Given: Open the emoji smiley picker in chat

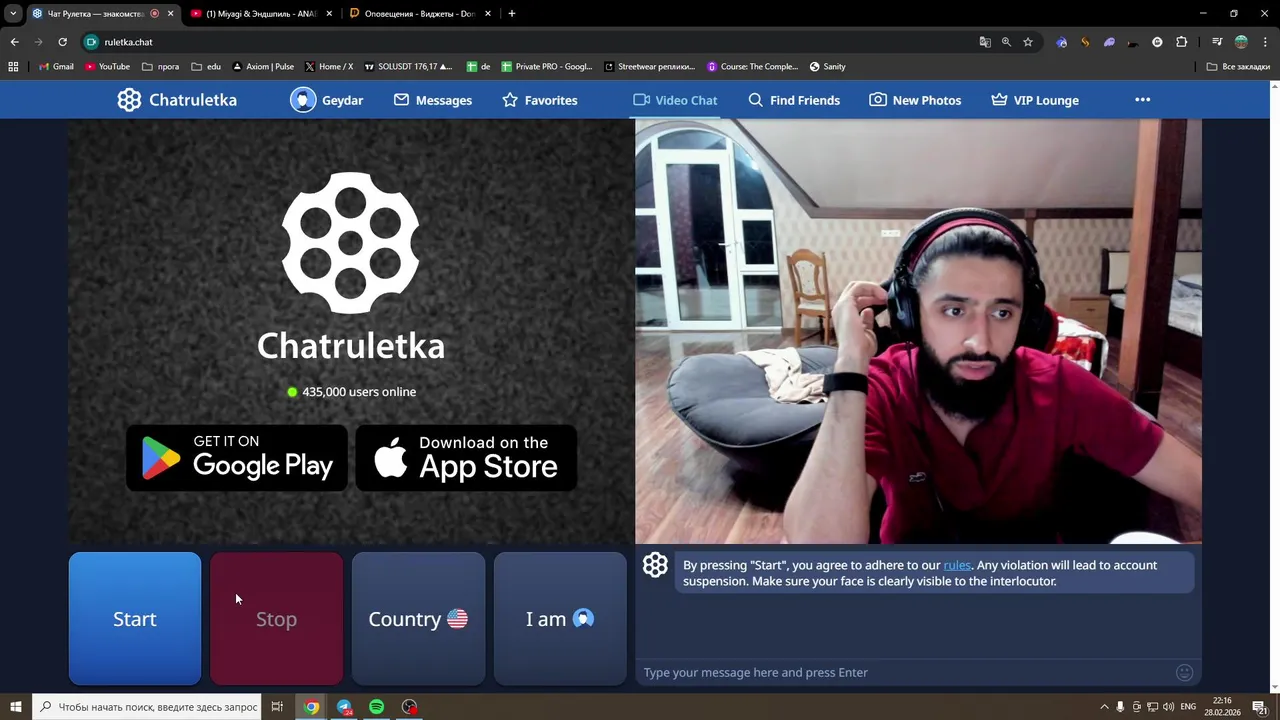Looking at the screenshot, I should click(x=1185, y=672).
